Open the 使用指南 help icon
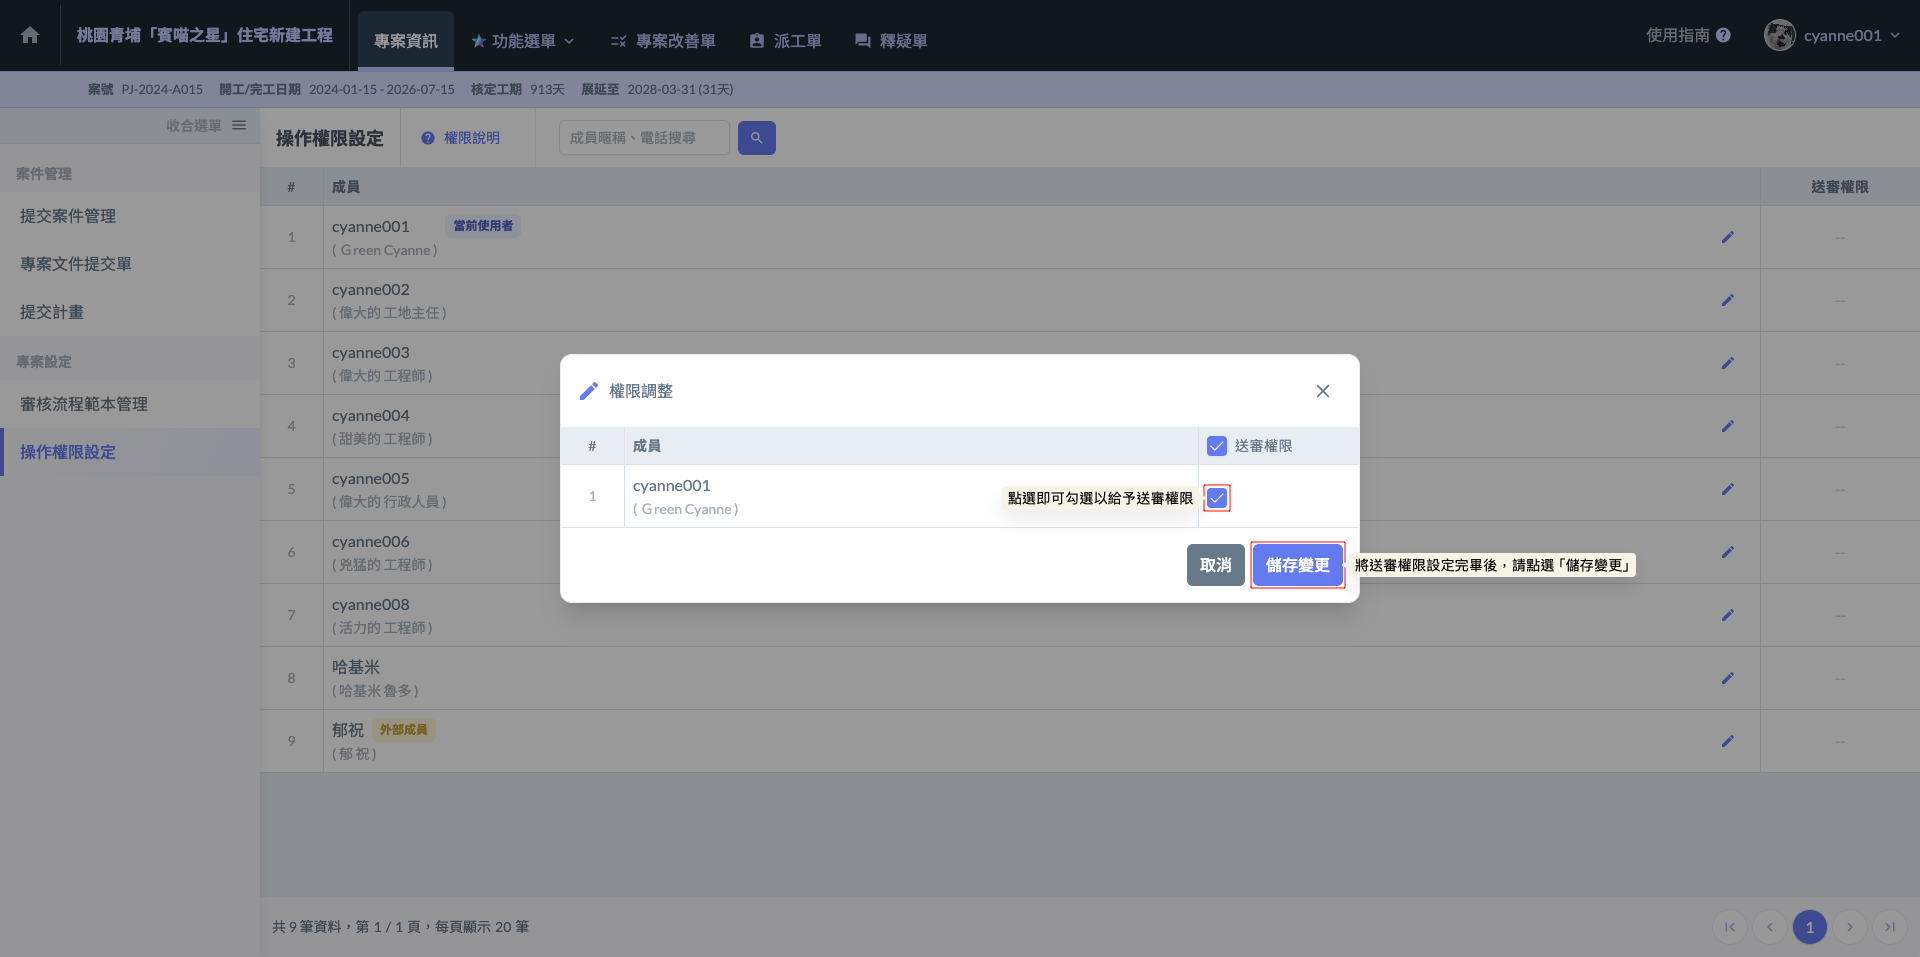This screenshot has width=1920, height=957. tap(1723, 35)
